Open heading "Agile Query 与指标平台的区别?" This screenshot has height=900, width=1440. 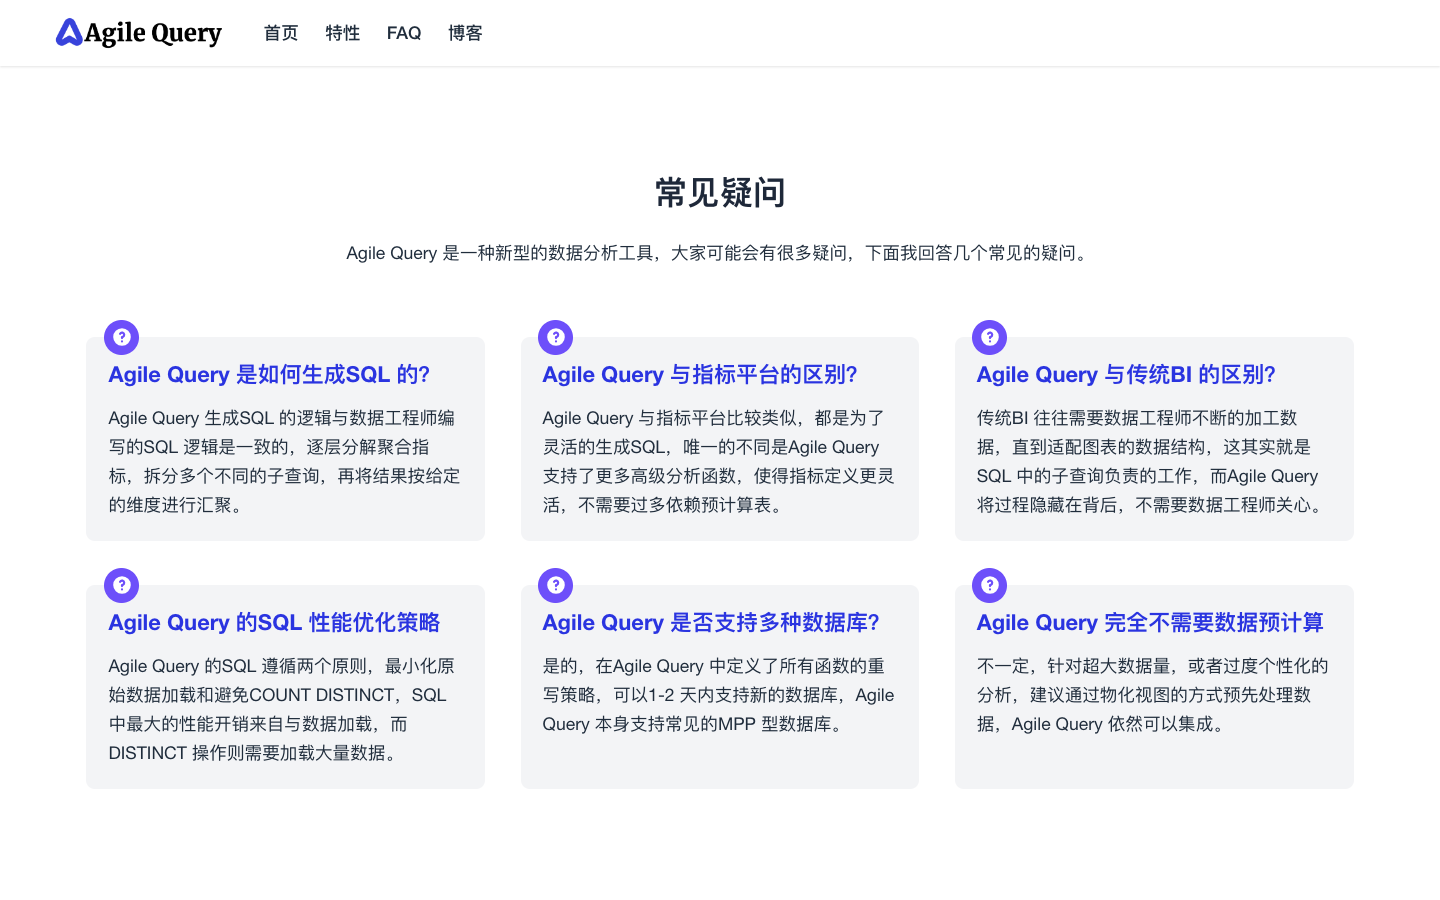pos(700,375)
